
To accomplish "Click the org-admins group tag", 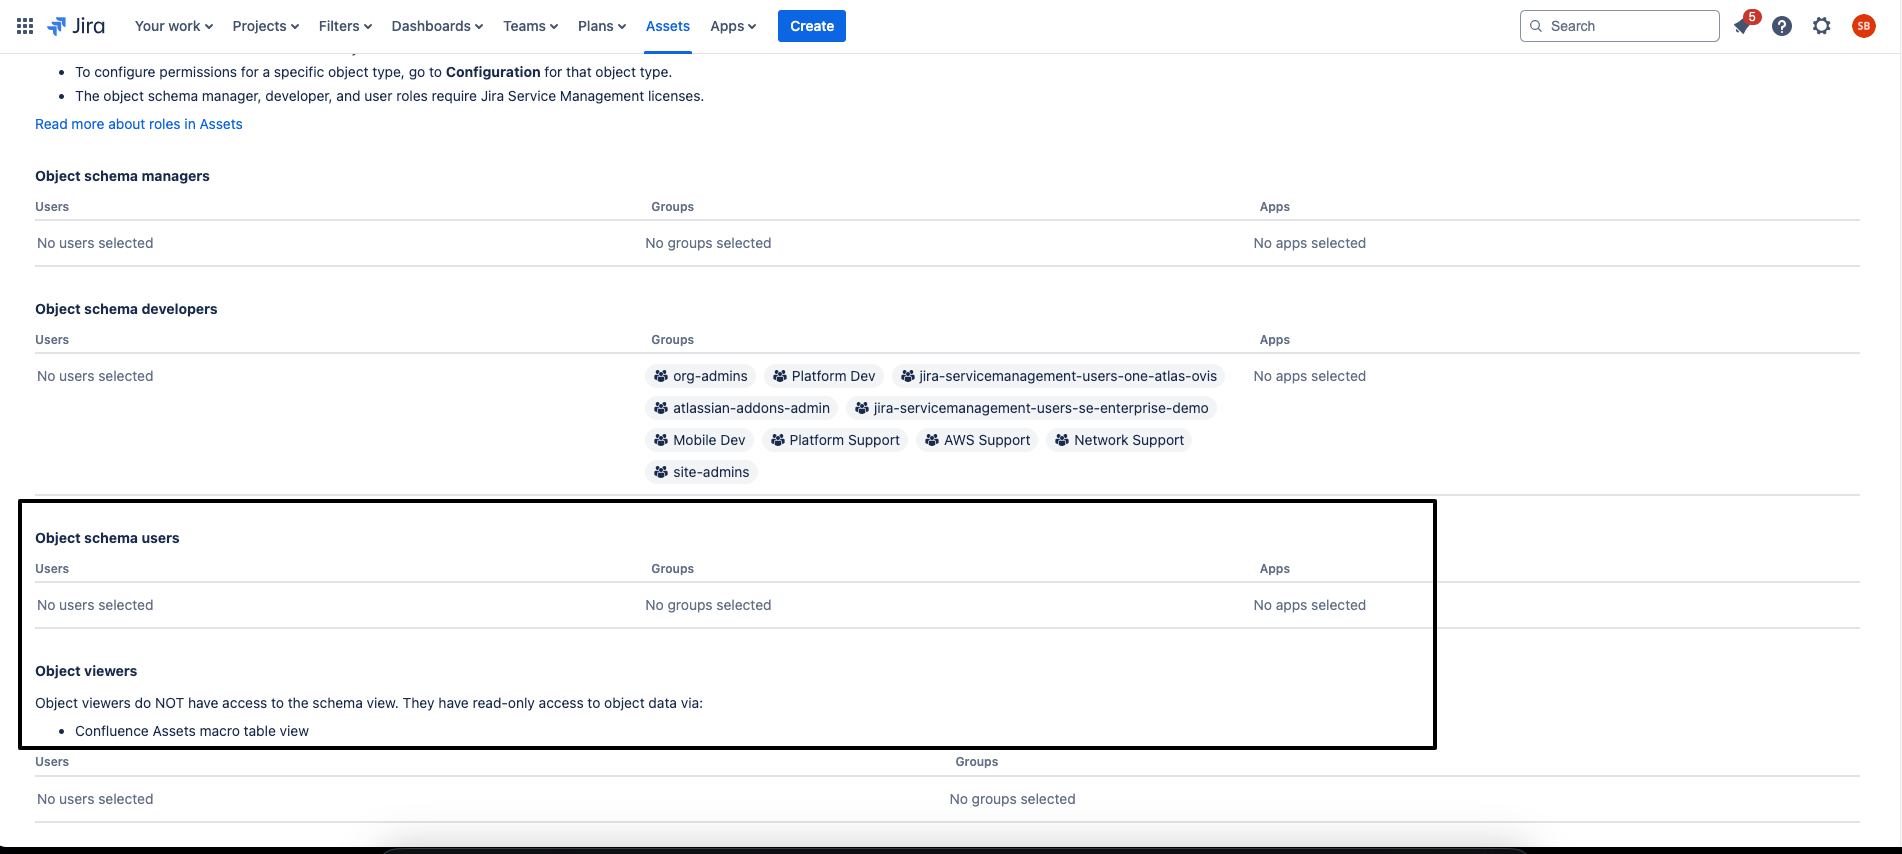I will [700, 376].
